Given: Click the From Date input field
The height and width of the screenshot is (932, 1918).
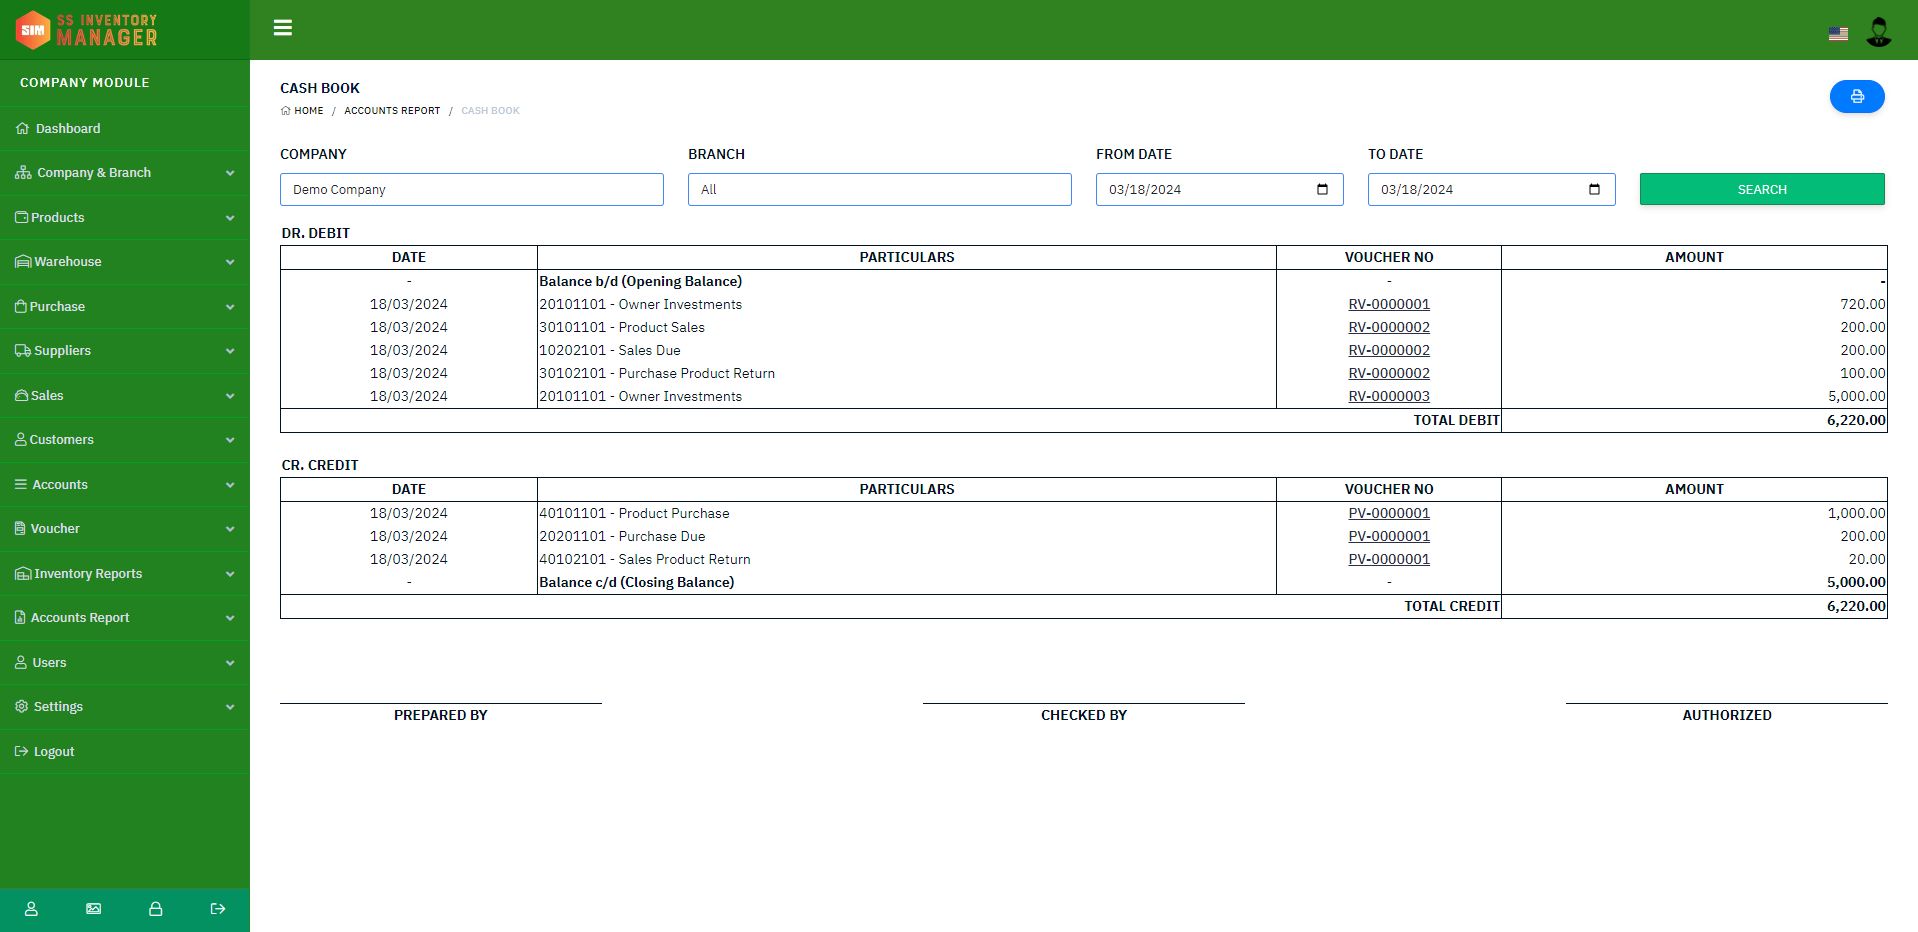Looking at the screenshot, I should click(1219, 190).
